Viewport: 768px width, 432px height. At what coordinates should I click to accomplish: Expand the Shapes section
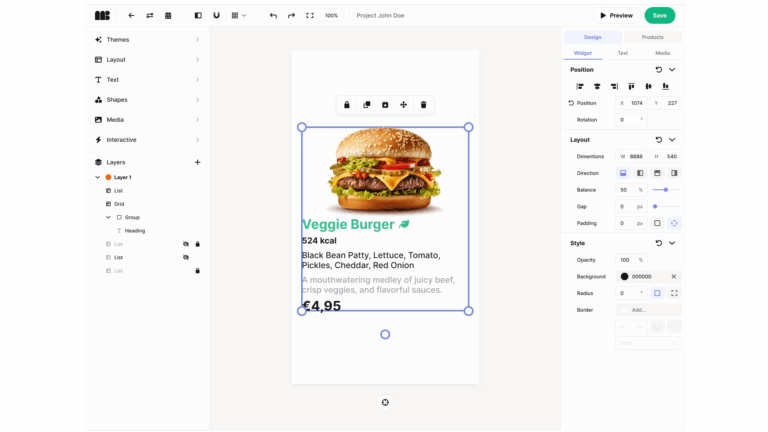[147, 100]
